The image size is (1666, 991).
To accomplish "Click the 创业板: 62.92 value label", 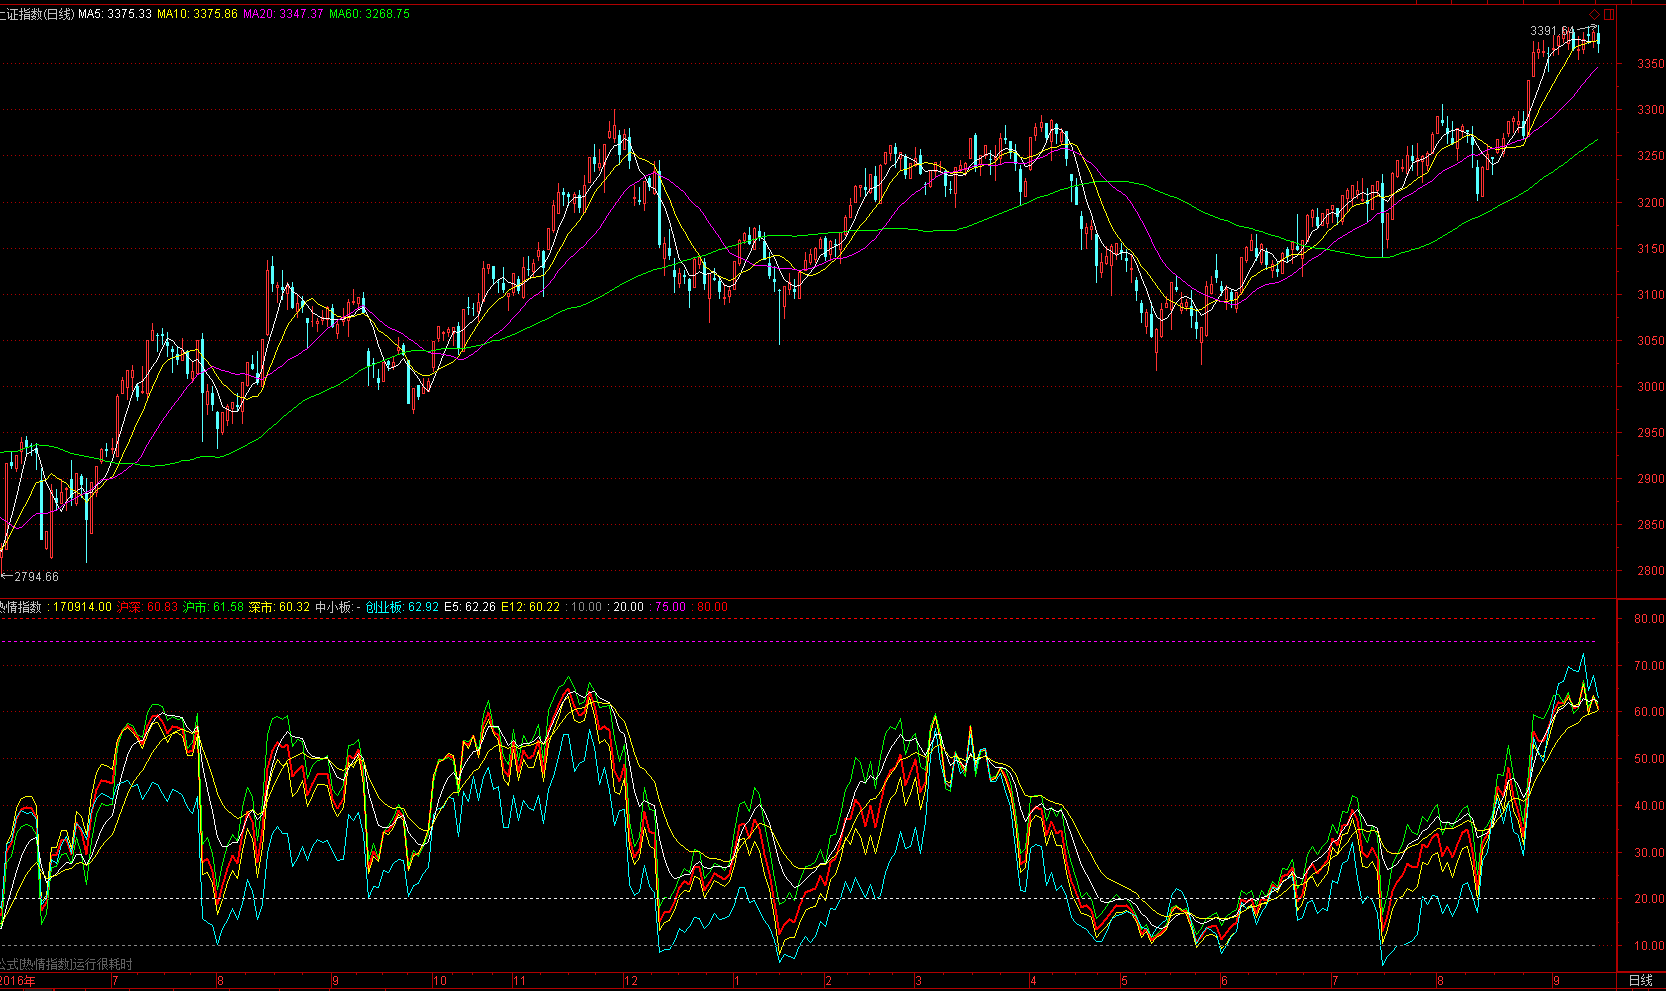I will [402, 607].
